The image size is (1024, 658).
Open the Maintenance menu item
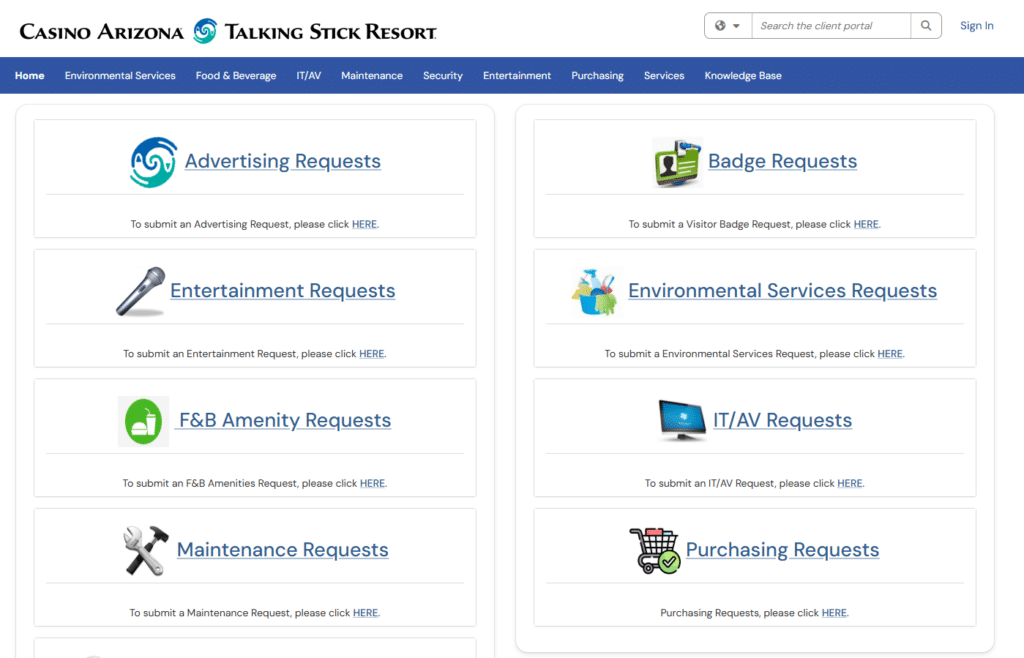pos(372,76)
